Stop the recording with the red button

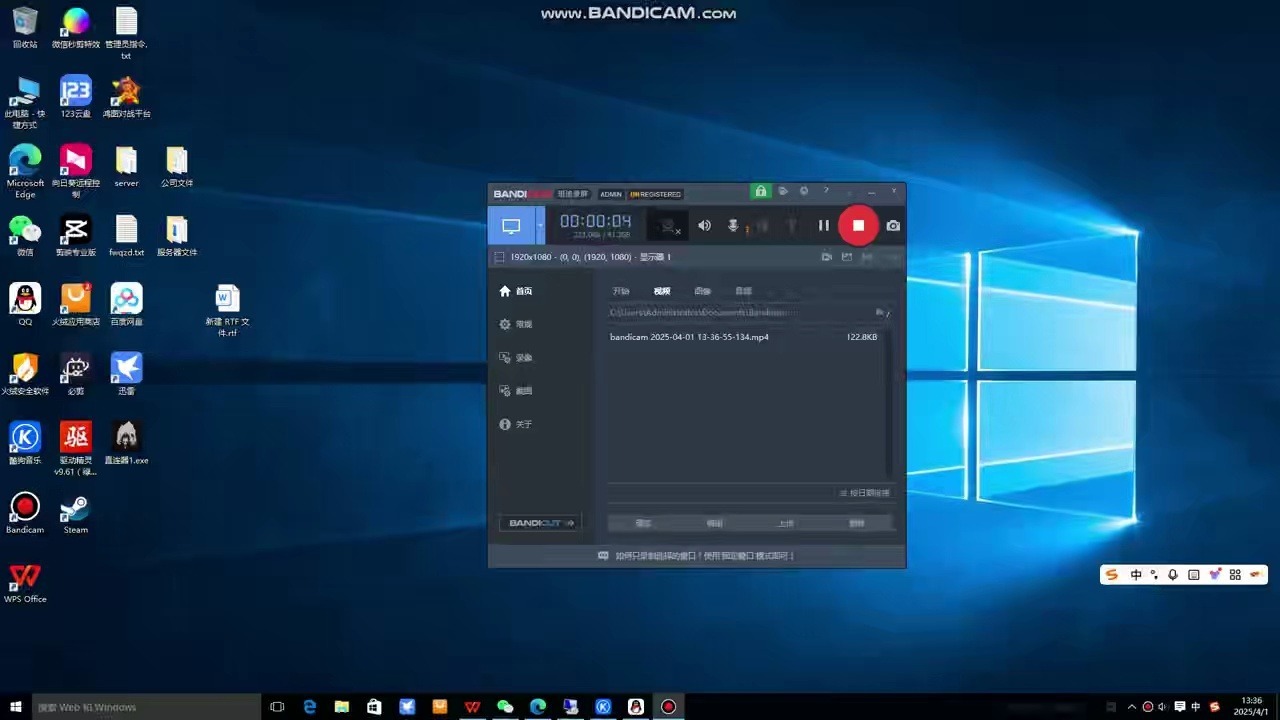[x=858, y=226]
